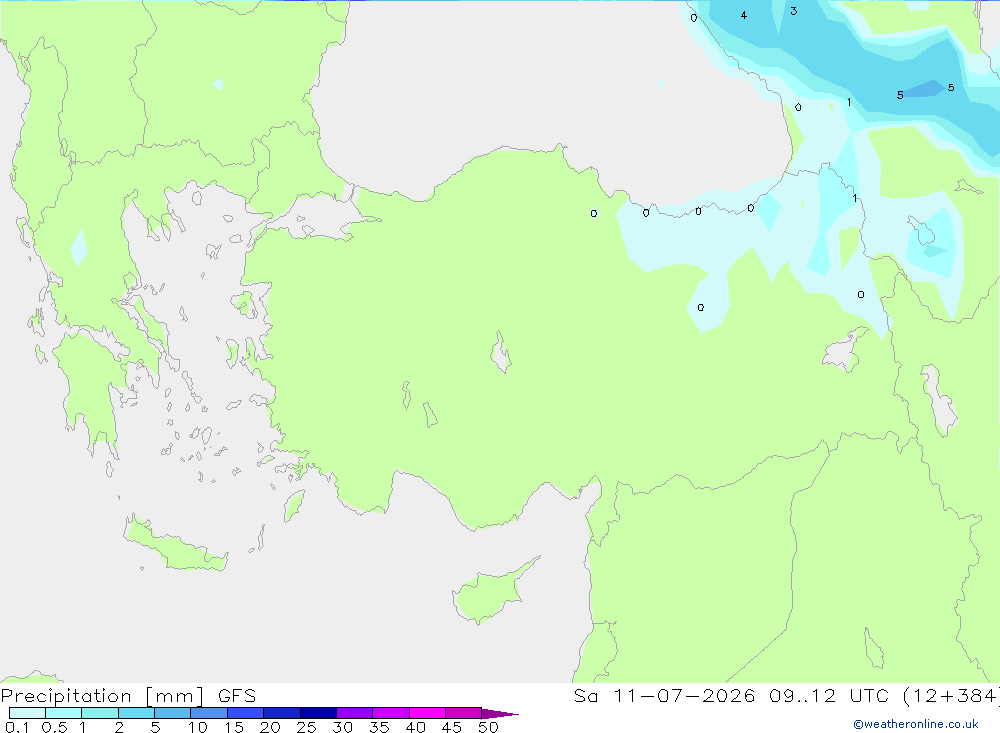Pick the legend swatch between 0.1 and 0.5
This screenshot has height=733, width=1000.
point(27,713)
